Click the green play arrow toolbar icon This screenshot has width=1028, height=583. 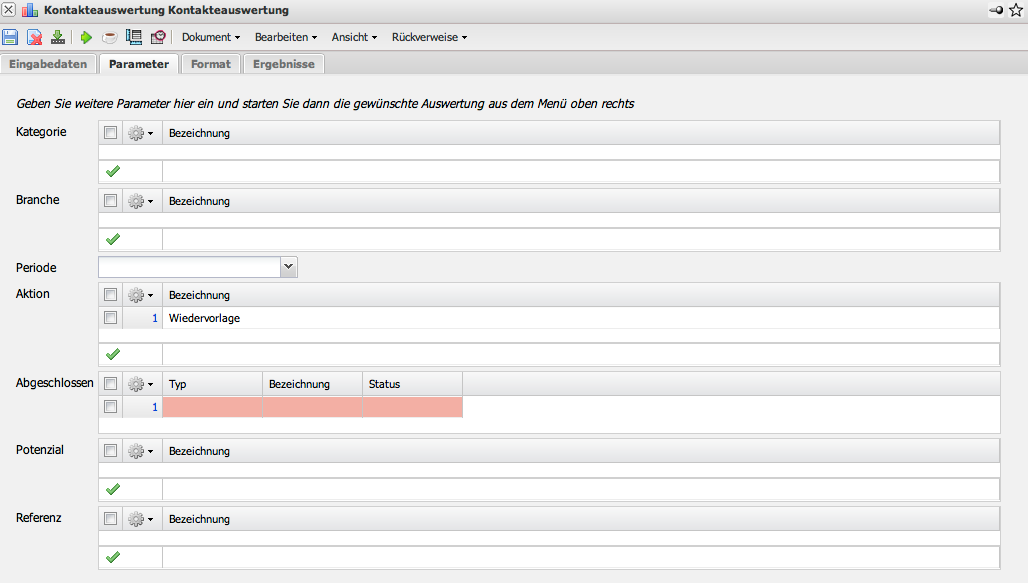(x=87, y=37)
